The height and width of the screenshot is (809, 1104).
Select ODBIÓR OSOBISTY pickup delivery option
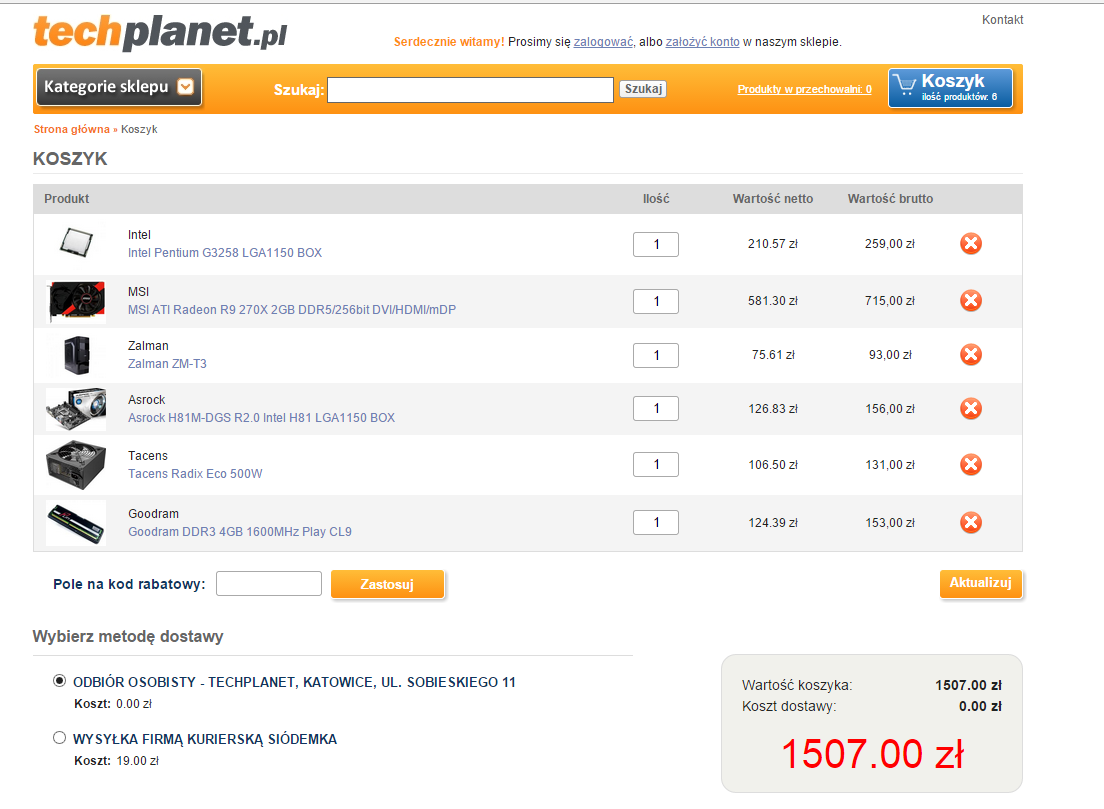click(60, 681)
